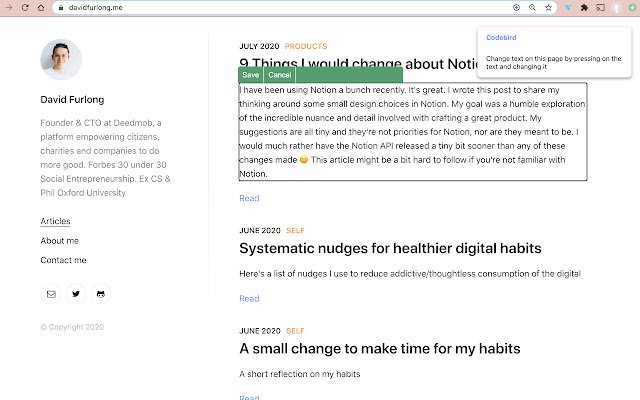Screen dimensions: 640x400
Task: Open A small change to make time article
Action: tap(380, 349)
